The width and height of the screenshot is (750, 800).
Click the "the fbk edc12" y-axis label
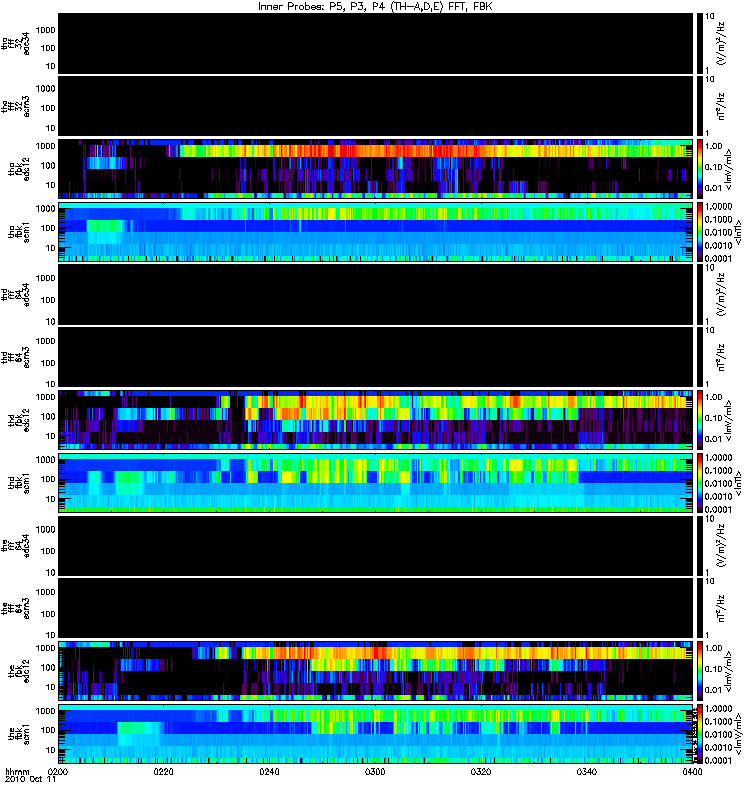pyautogui.click(x=19, y=671)
